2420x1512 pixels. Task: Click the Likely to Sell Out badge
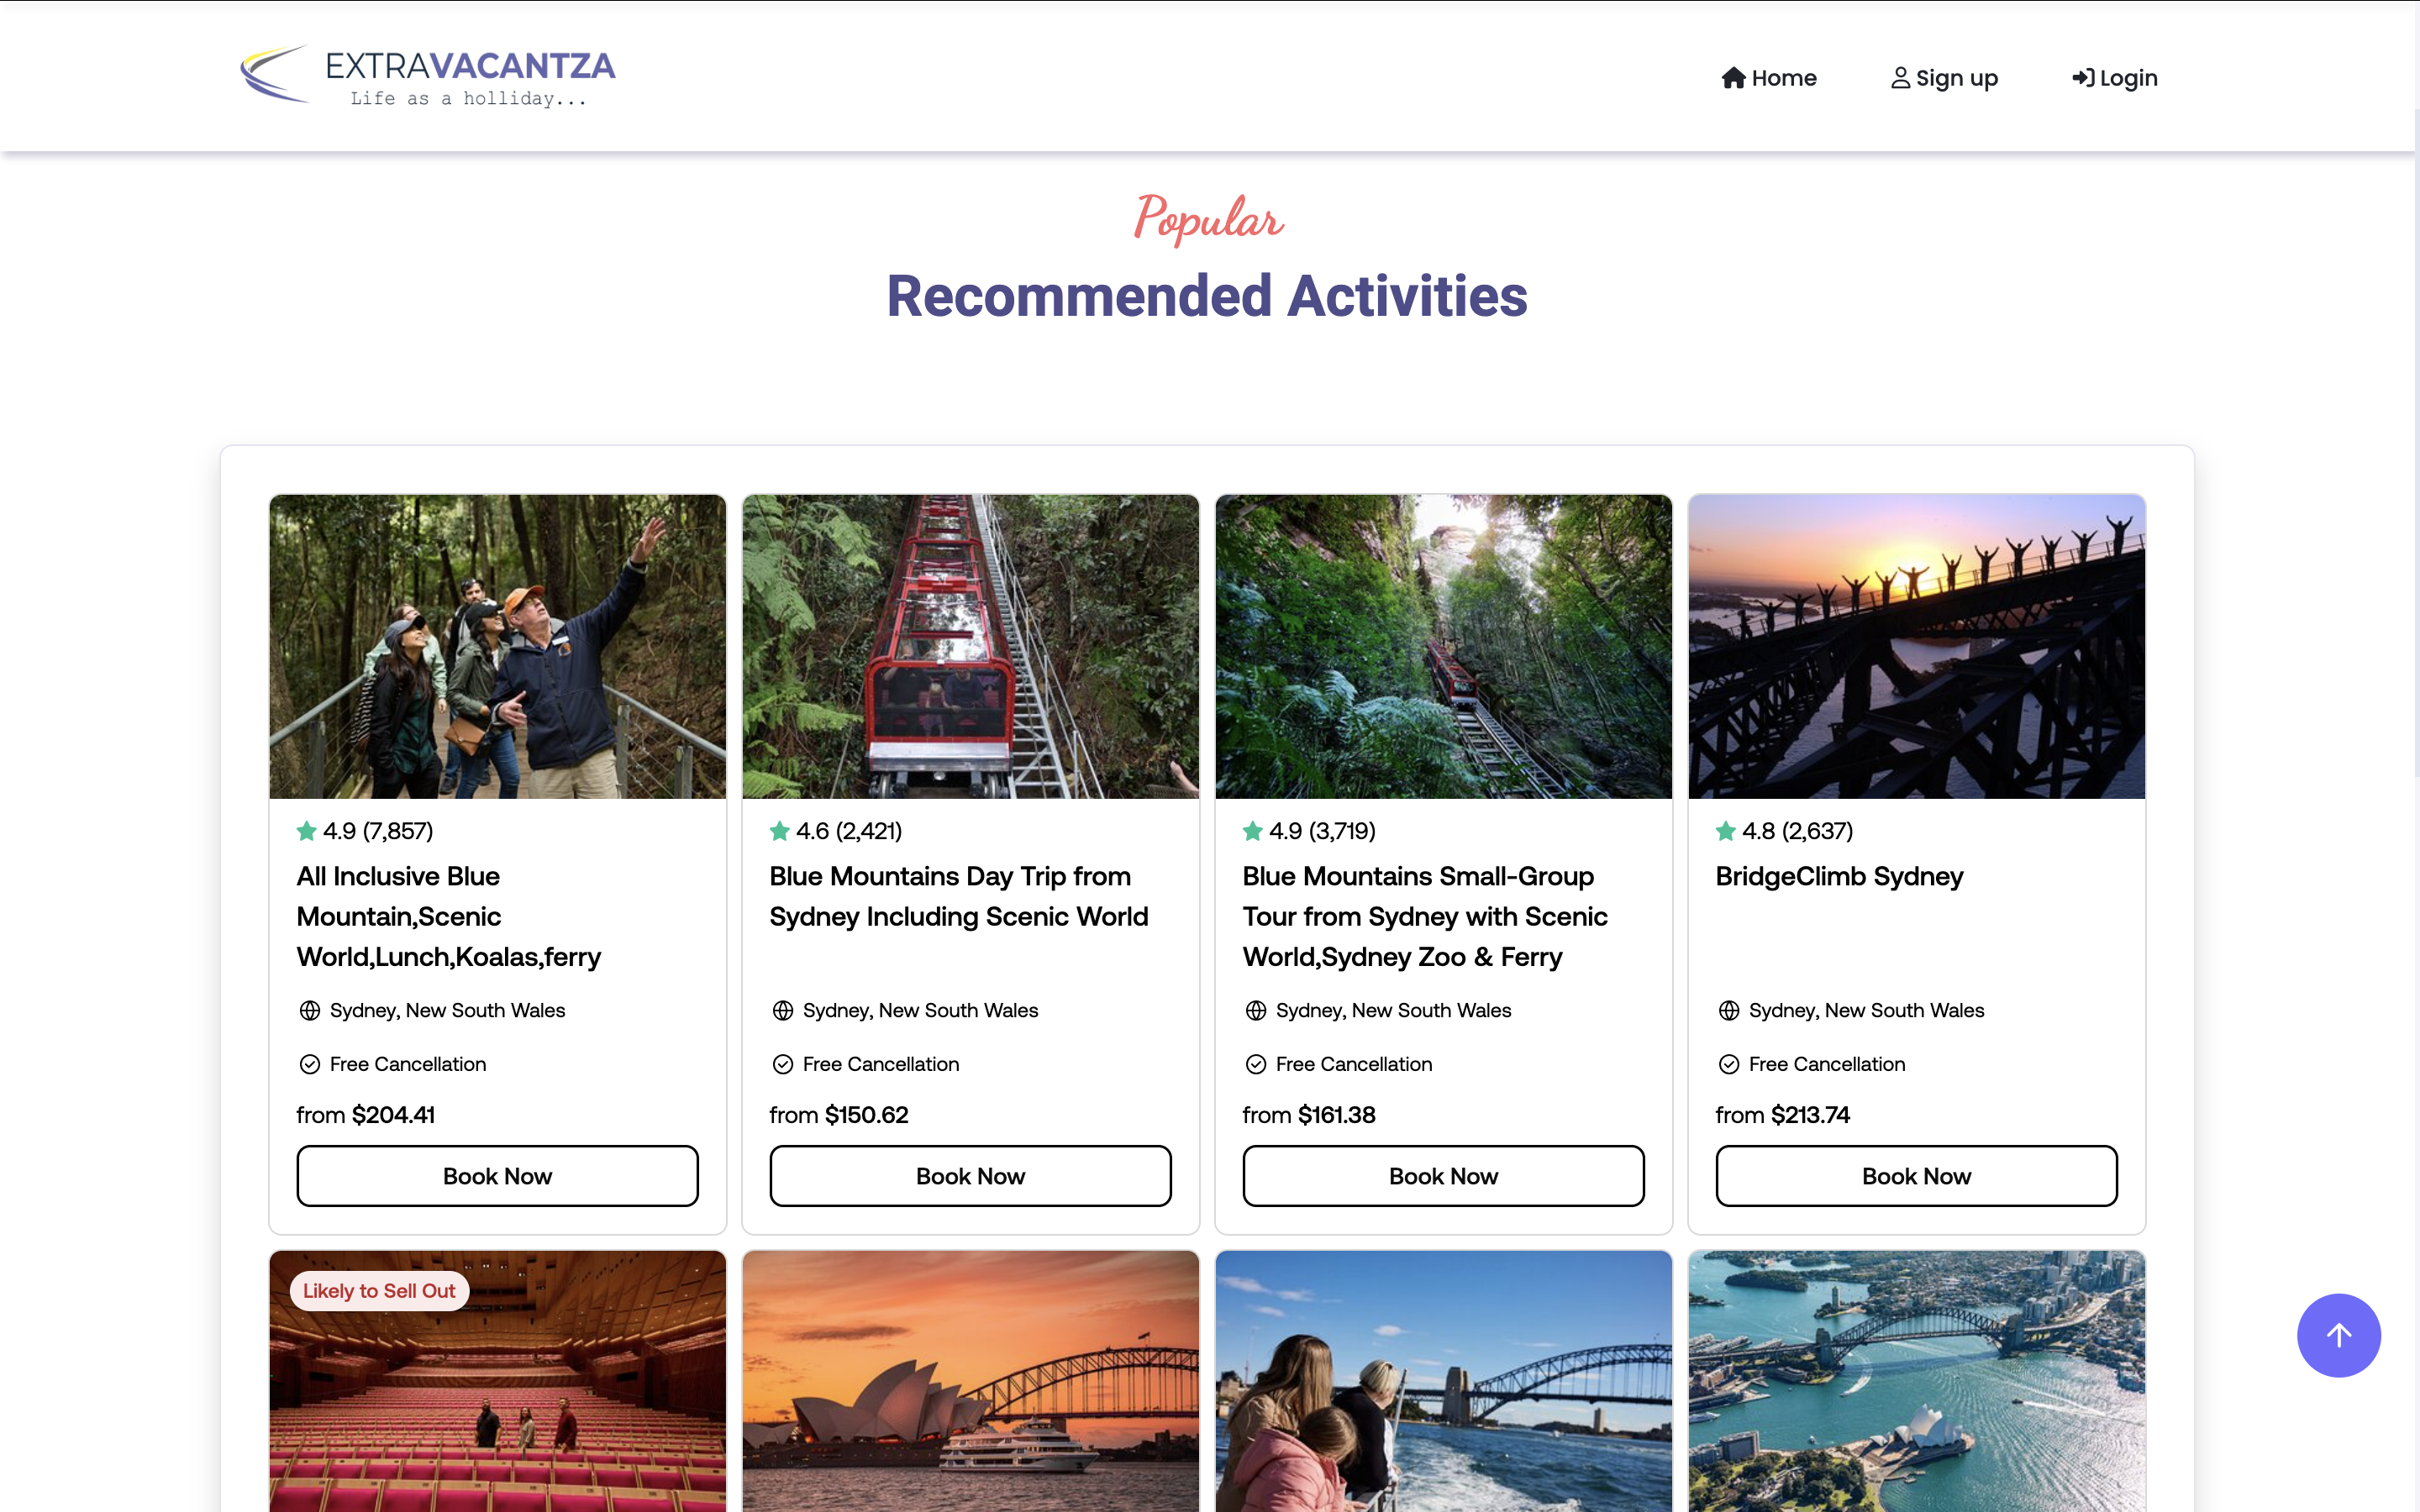coord(379,1291)
